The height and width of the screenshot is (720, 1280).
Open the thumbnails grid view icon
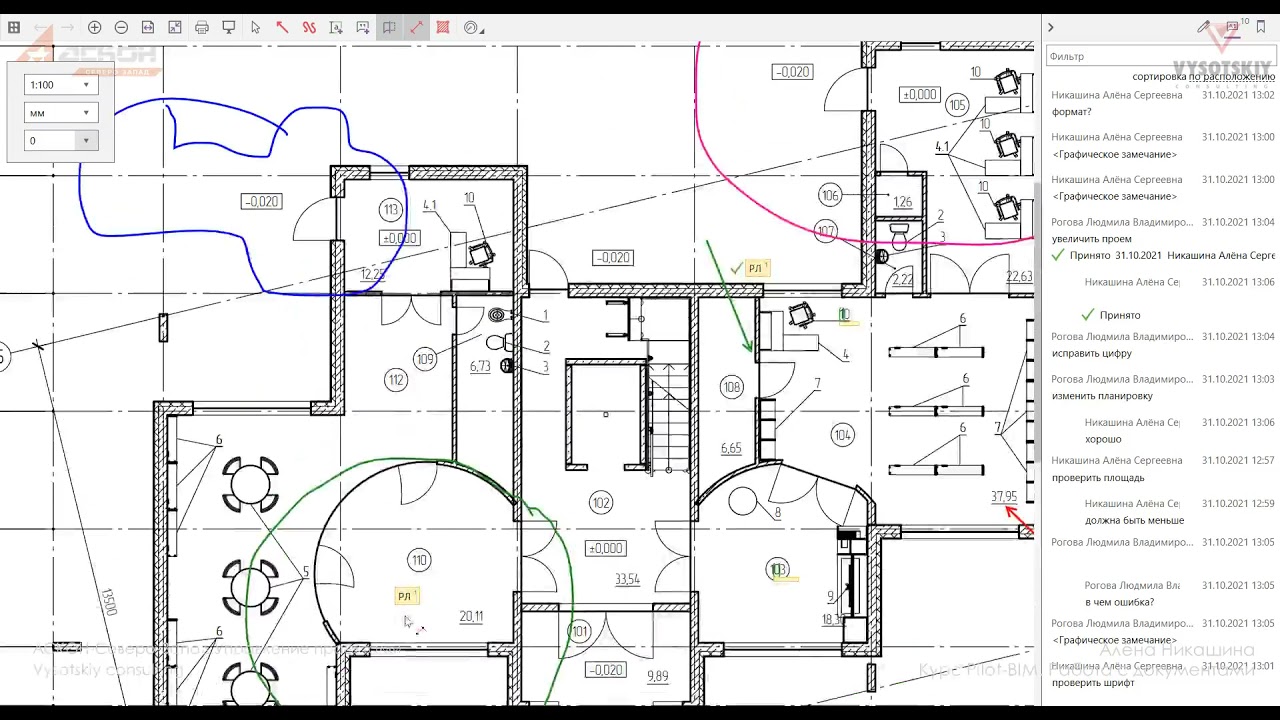click(x=14, y=28)
